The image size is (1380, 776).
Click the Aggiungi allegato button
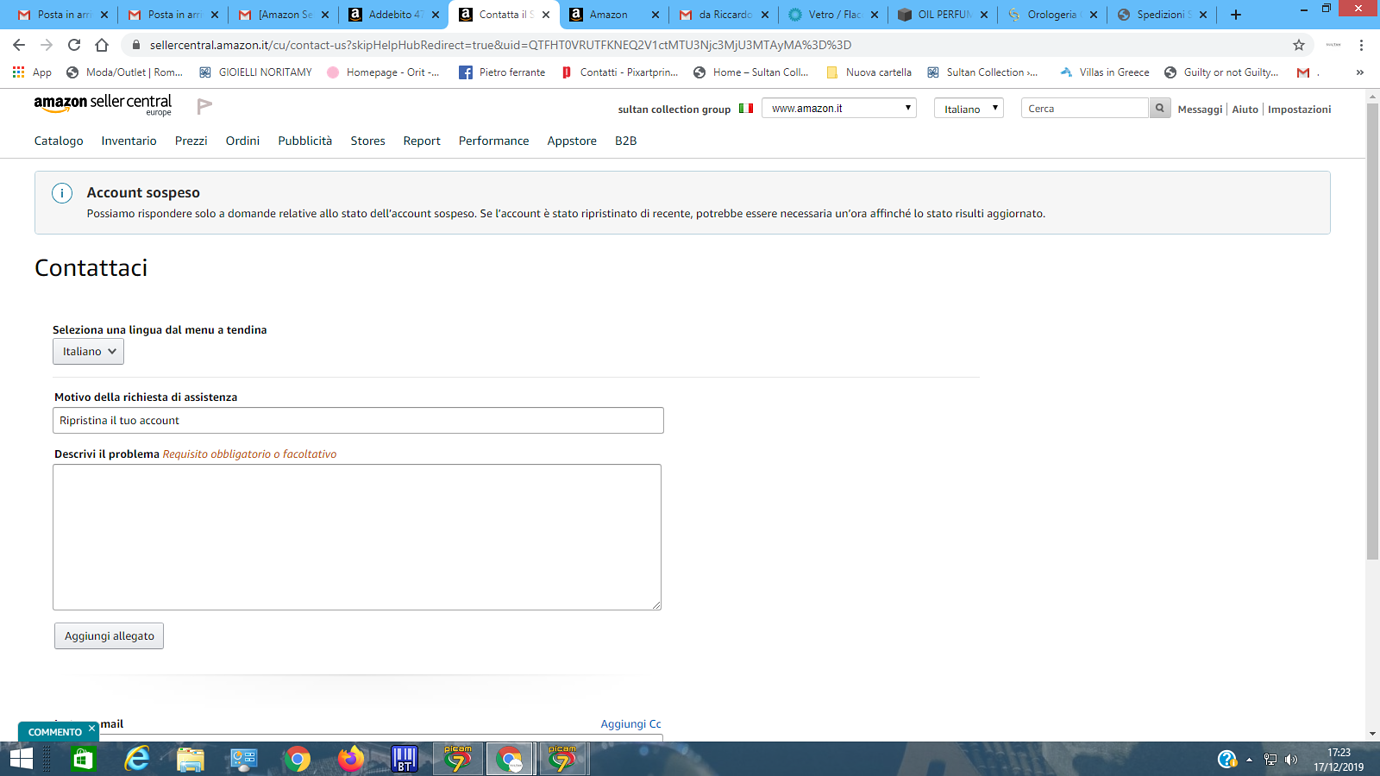(x=109, y=636)
